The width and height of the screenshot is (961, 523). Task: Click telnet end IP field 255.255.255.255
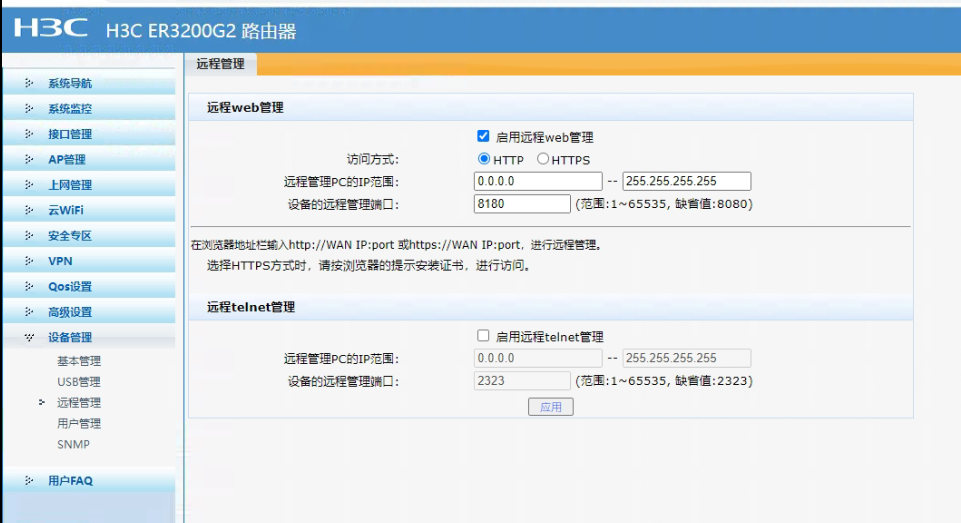click(686, 358)
